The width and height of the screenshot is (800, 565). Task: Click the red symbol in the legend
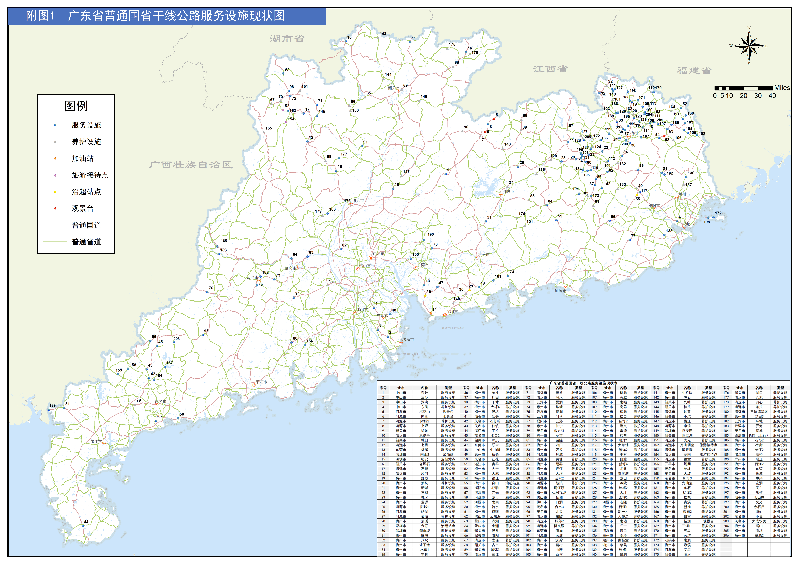pos(56,208)
